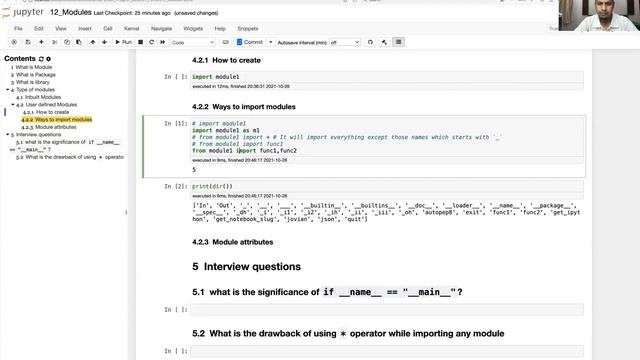Click the Jupyter logo
The image size is (640, 360).
pos(22,12)
